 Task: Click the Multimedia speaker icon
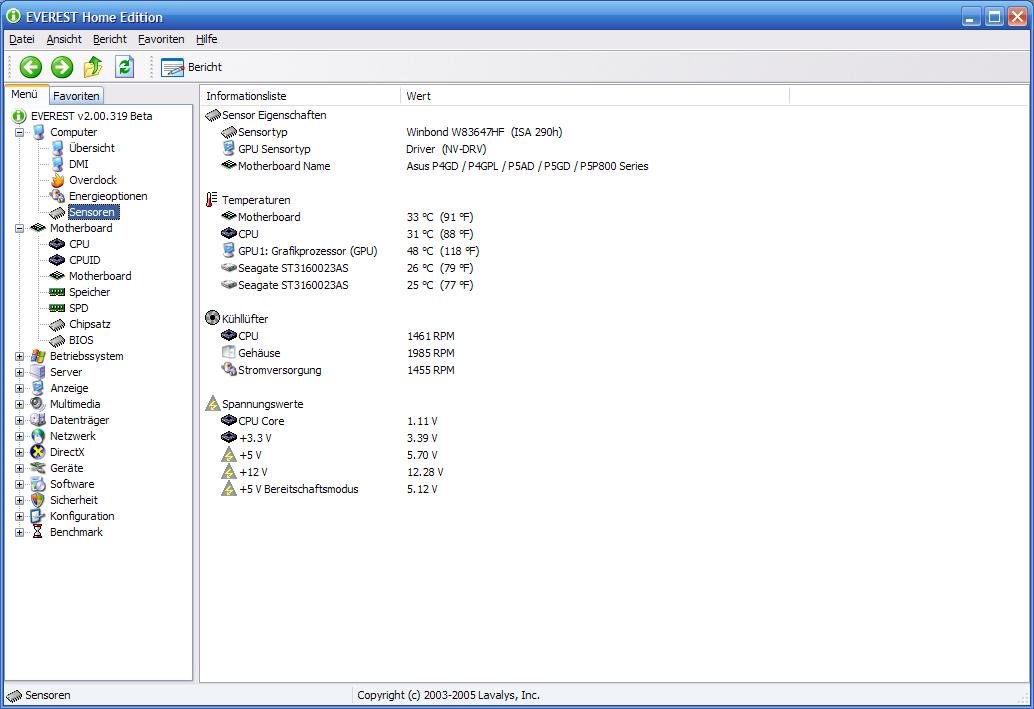click(38, 404)
